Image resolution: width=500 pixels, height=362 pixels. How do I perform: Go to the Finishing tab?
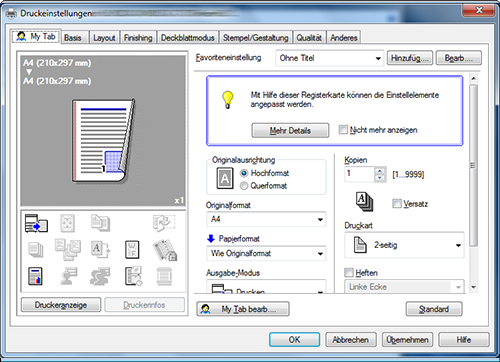(x=138, y=38)
